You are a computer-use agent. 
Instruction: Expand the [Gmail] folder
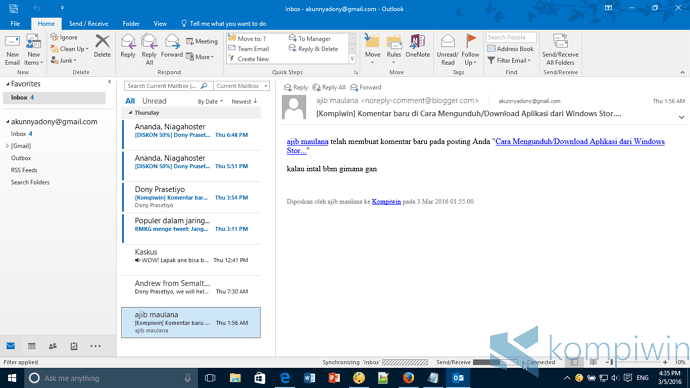pos(7,146)
